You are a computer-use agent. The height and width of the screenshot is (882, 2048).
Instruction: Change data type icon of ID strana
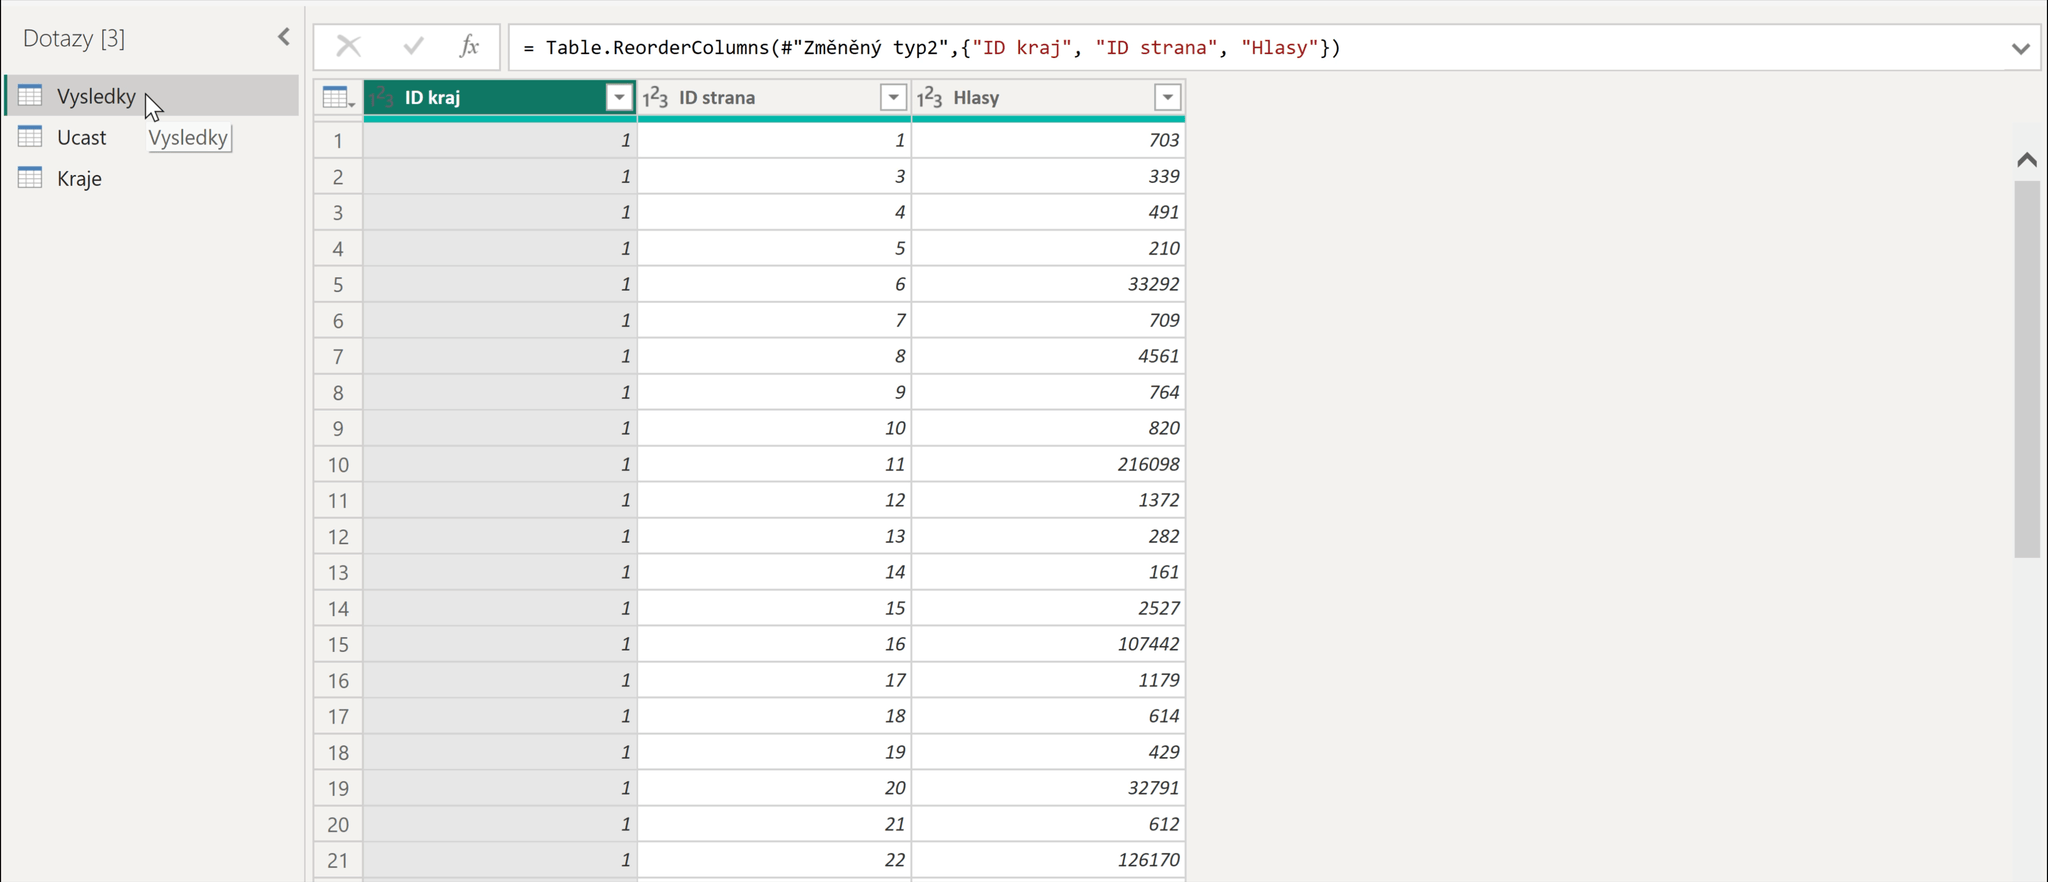tap(655, 97)
